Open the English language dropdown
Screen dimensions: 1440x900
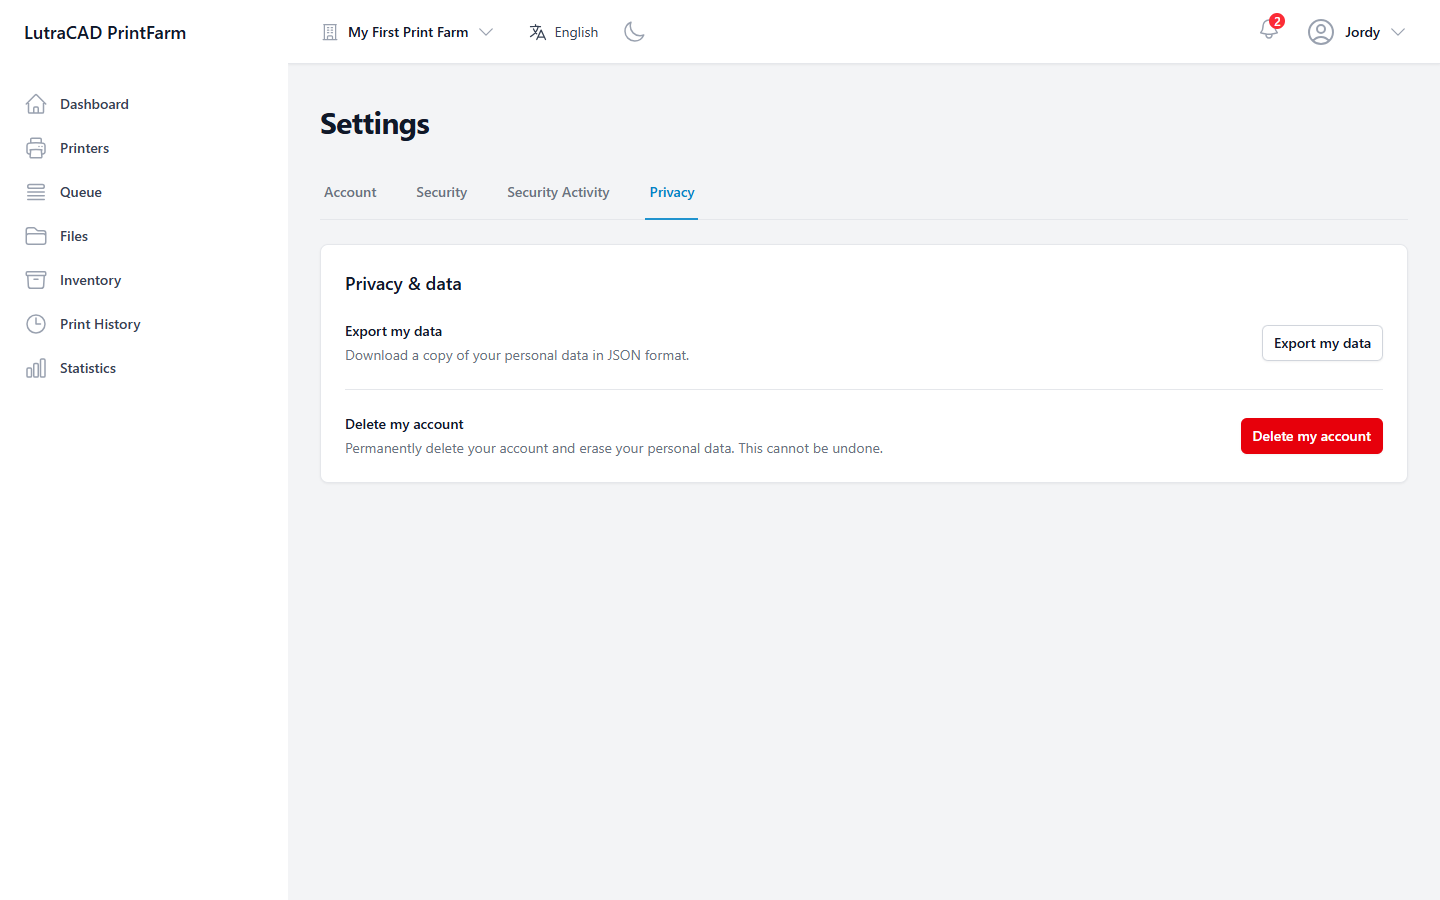(564, 32)
